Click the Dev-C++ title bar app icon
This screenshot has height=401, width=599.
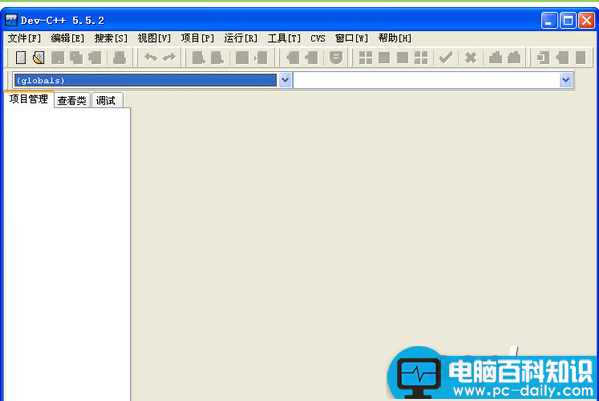[11, 20]
